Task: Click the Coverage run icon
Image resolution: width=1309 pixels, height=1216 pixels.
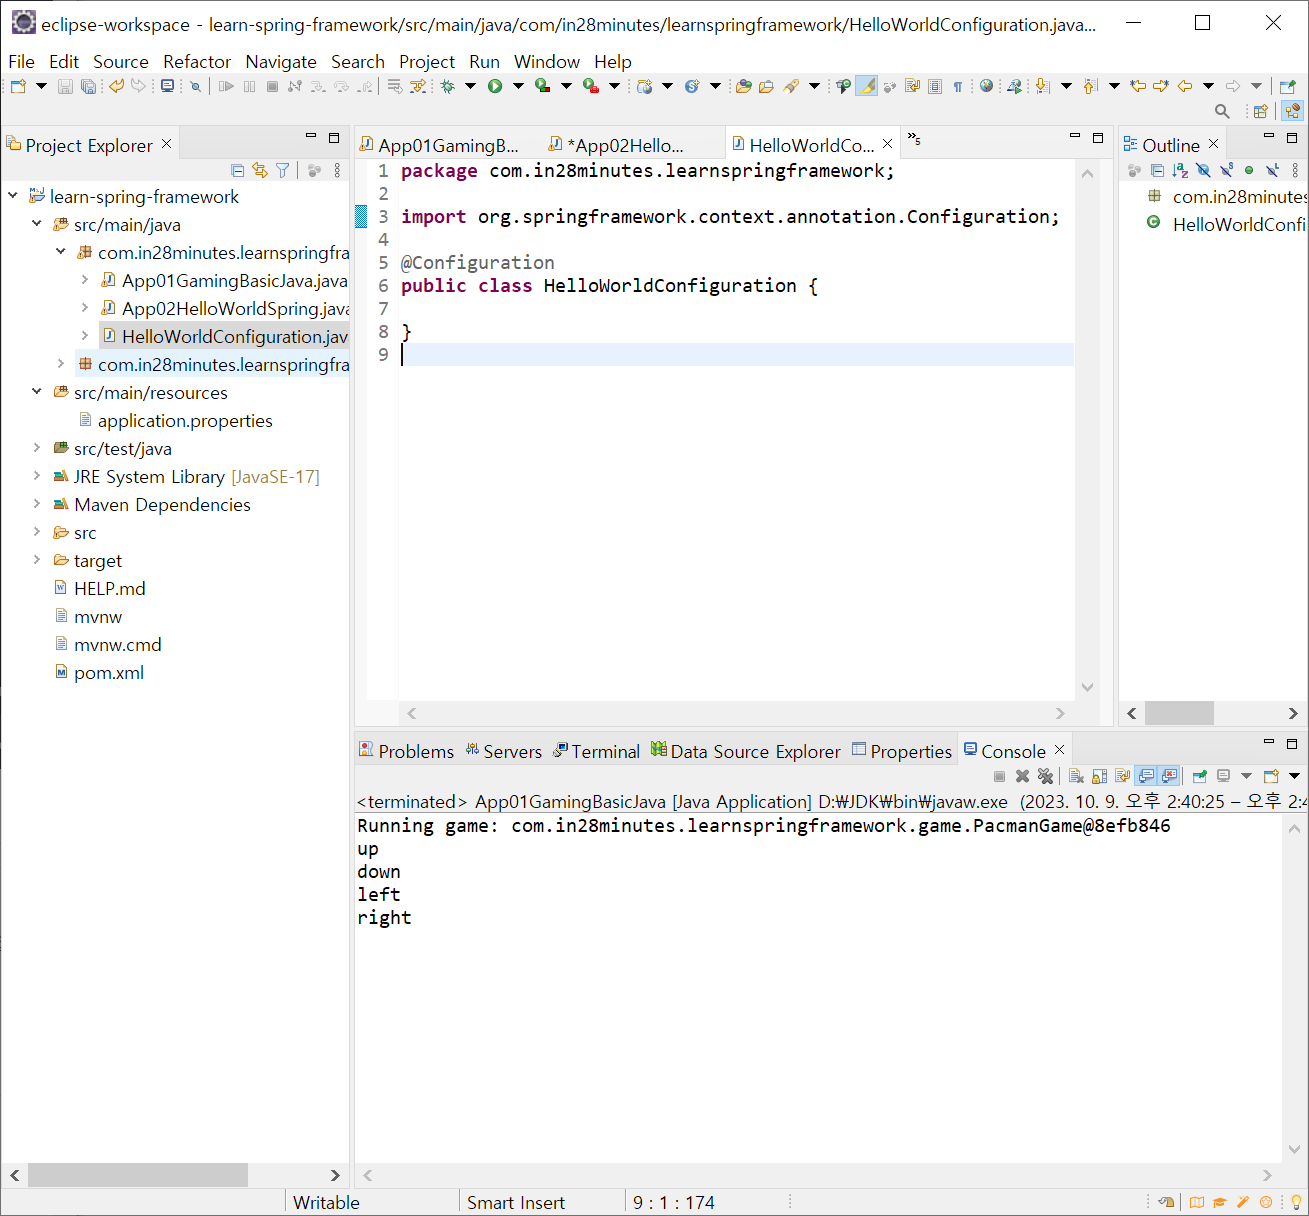Action: coord(543,86)
